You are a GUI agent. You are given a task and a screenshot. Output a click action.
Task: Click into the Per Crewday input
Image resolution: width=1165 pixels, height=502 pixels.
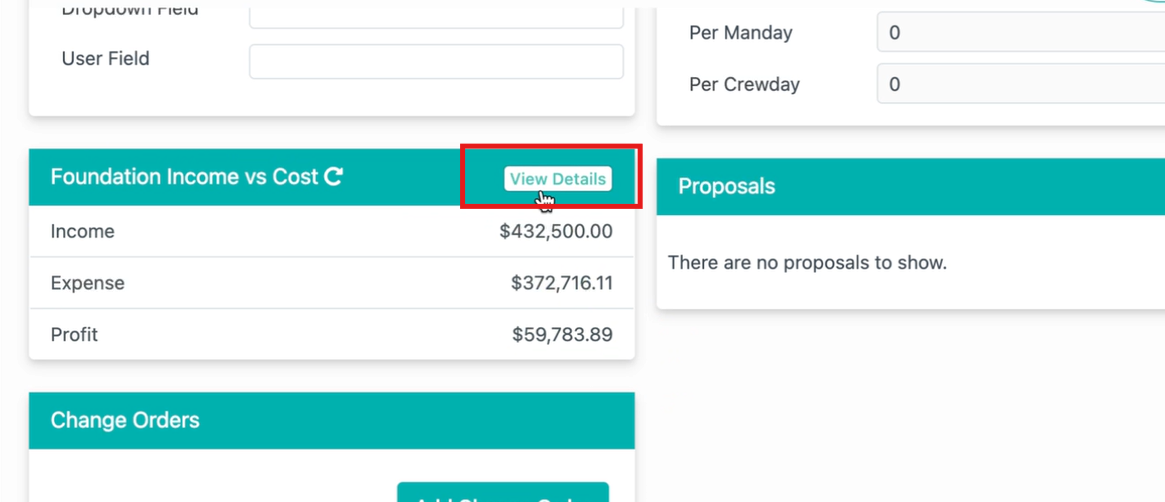coord(1021,84)
